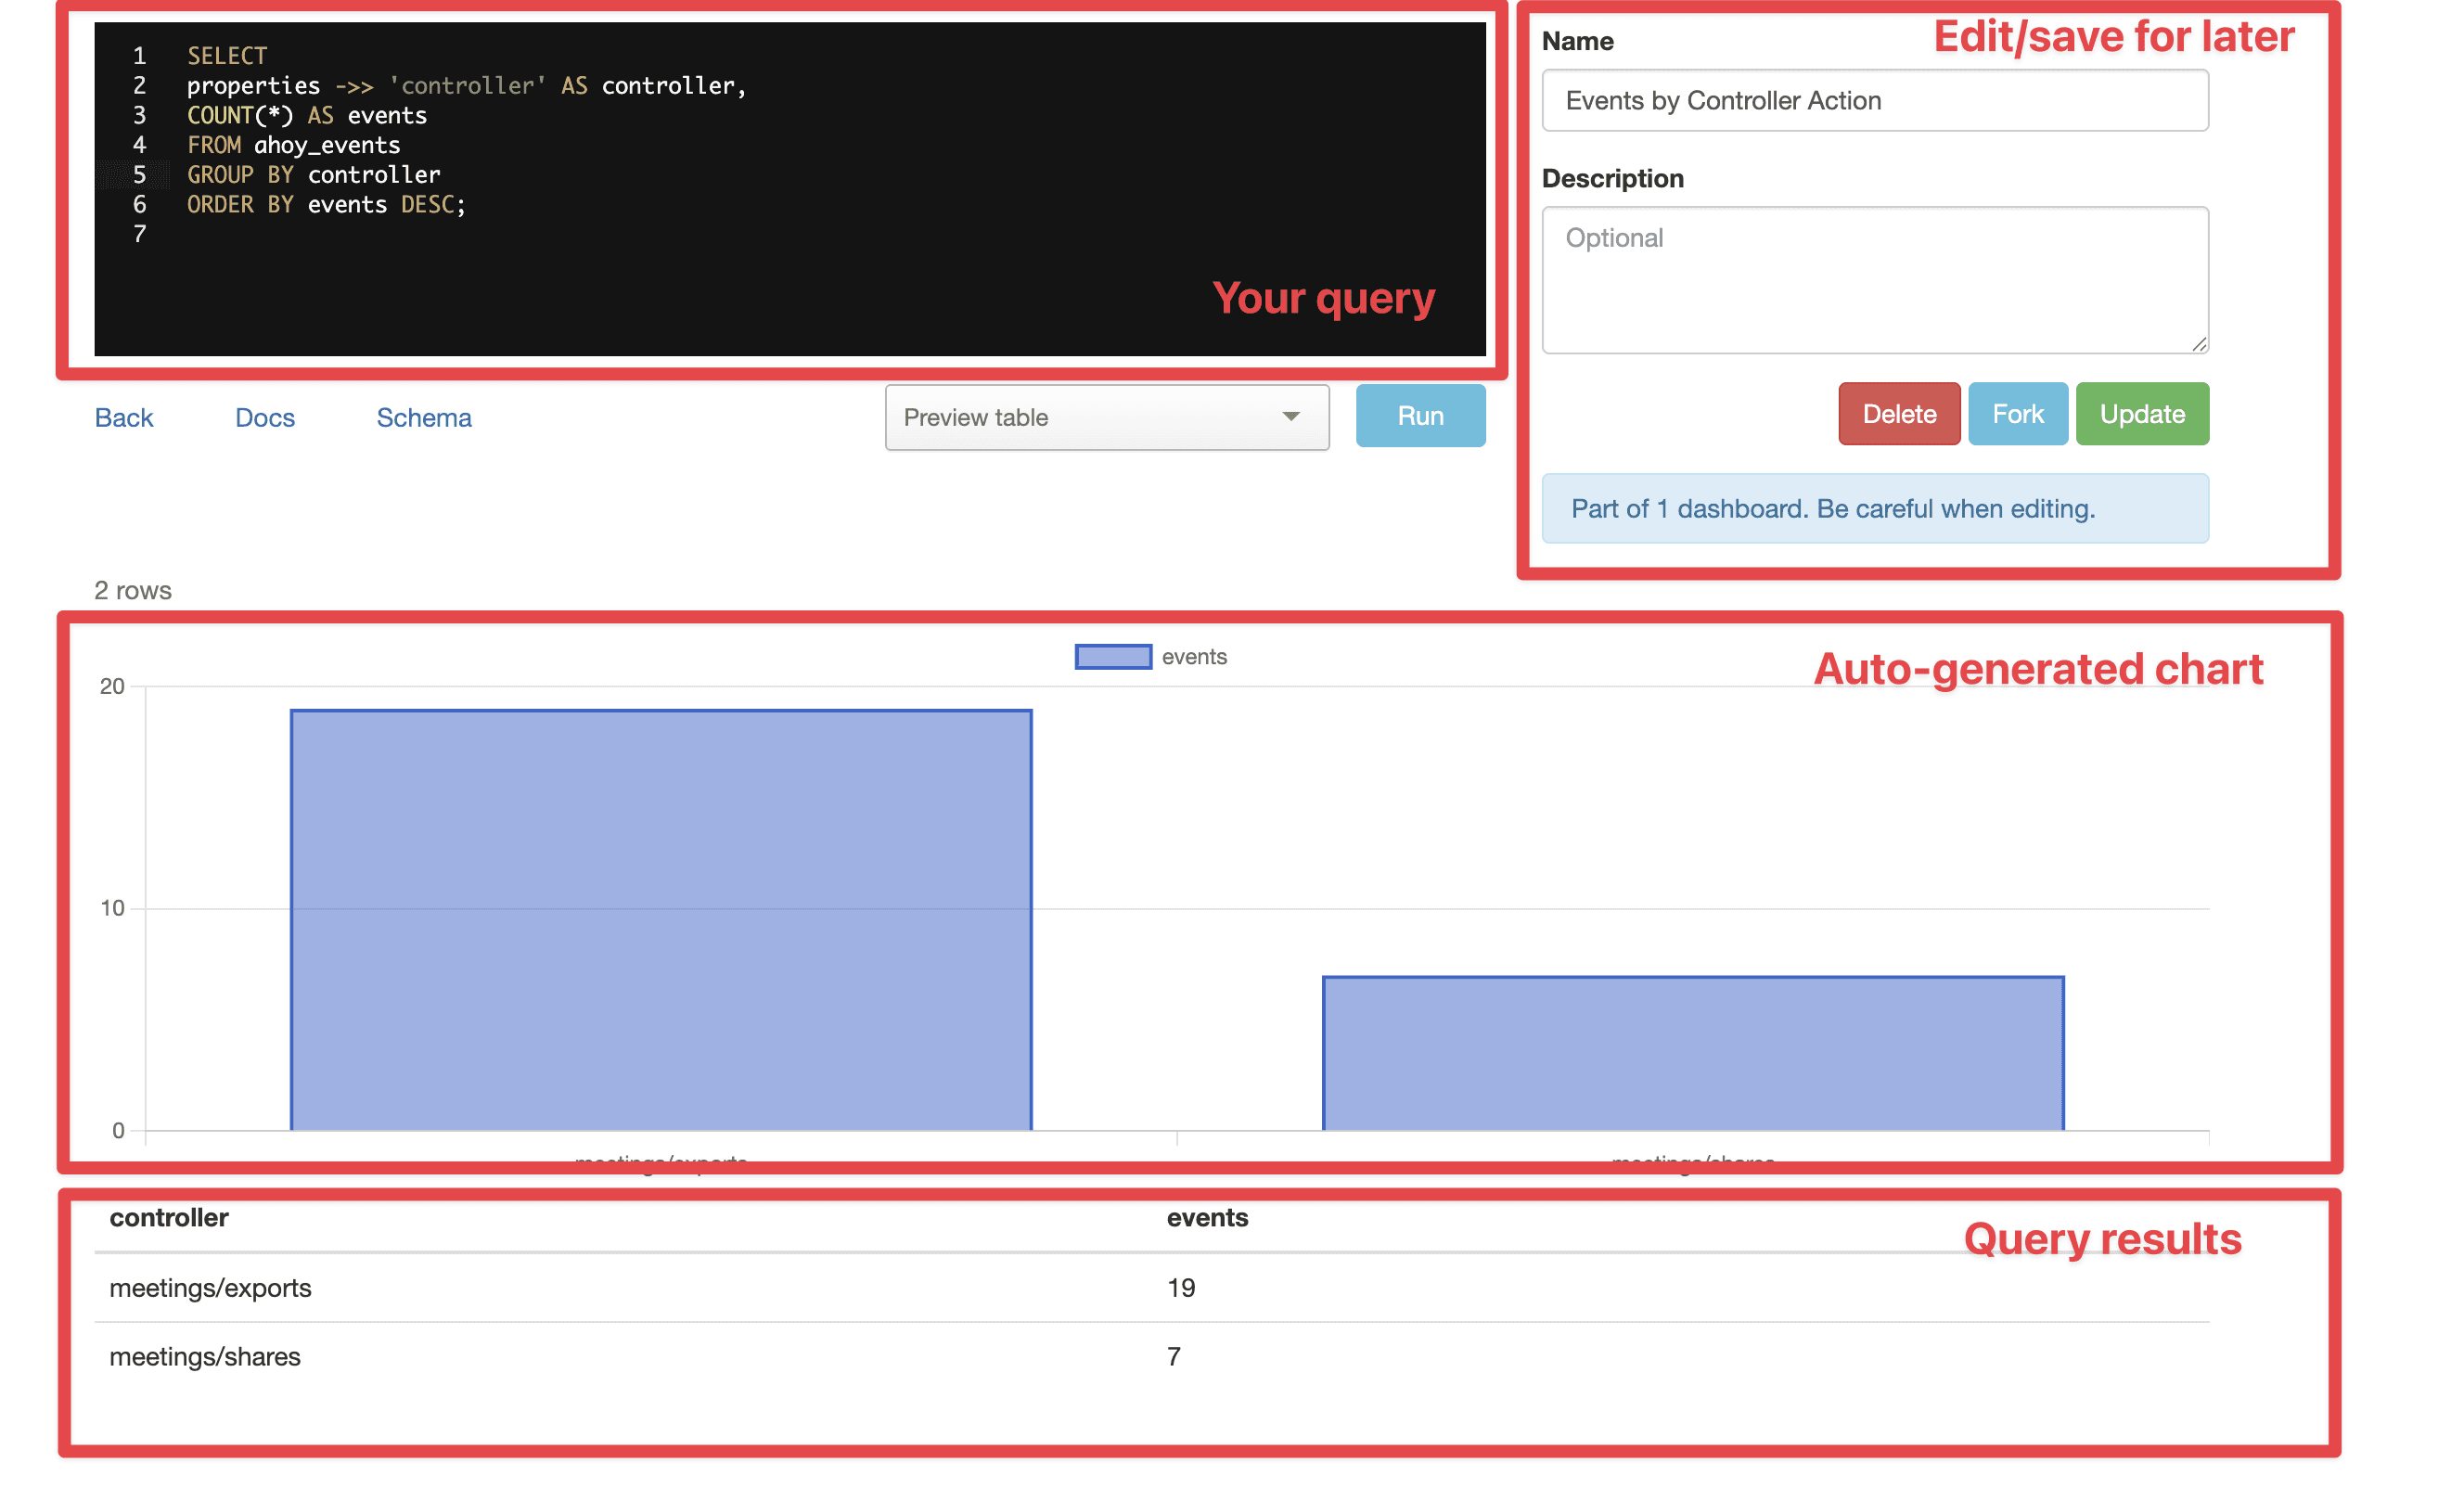Click the FROM ahoy_events line
2464x1488 pixels.
pos(293,145)
